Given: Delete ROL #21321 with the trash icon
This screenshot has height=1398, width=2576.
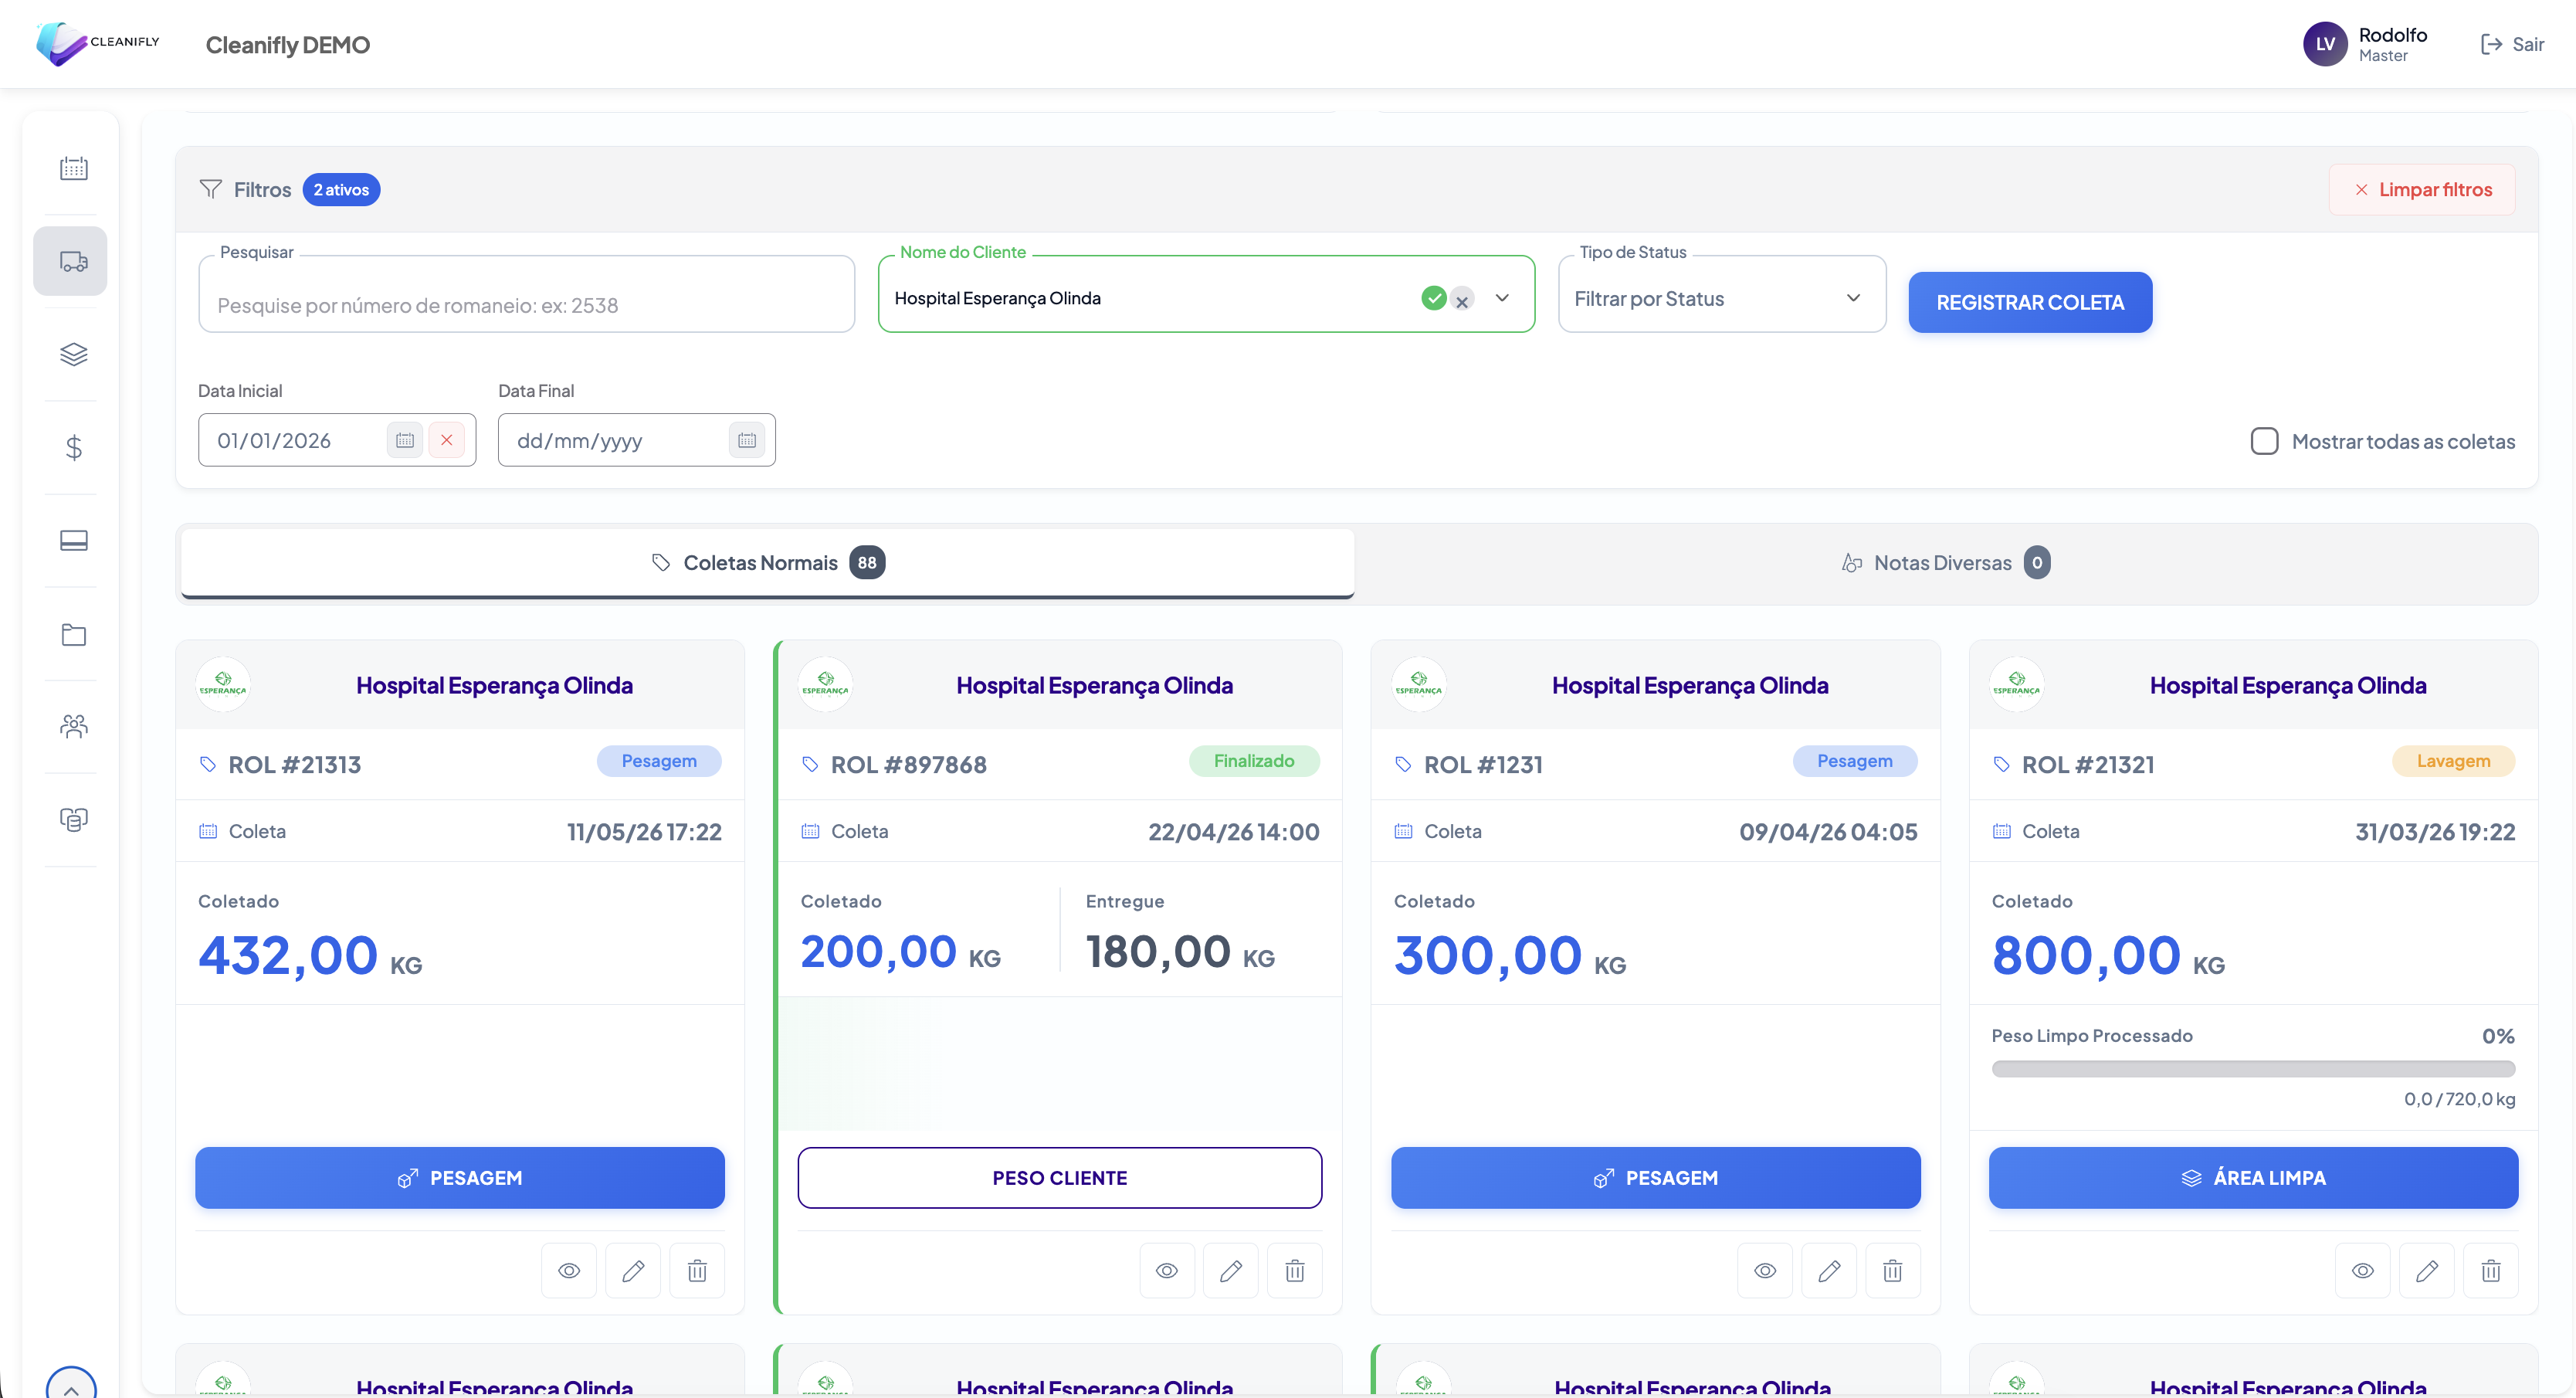Looking at the screenshot, I should pos(2490,1270).
